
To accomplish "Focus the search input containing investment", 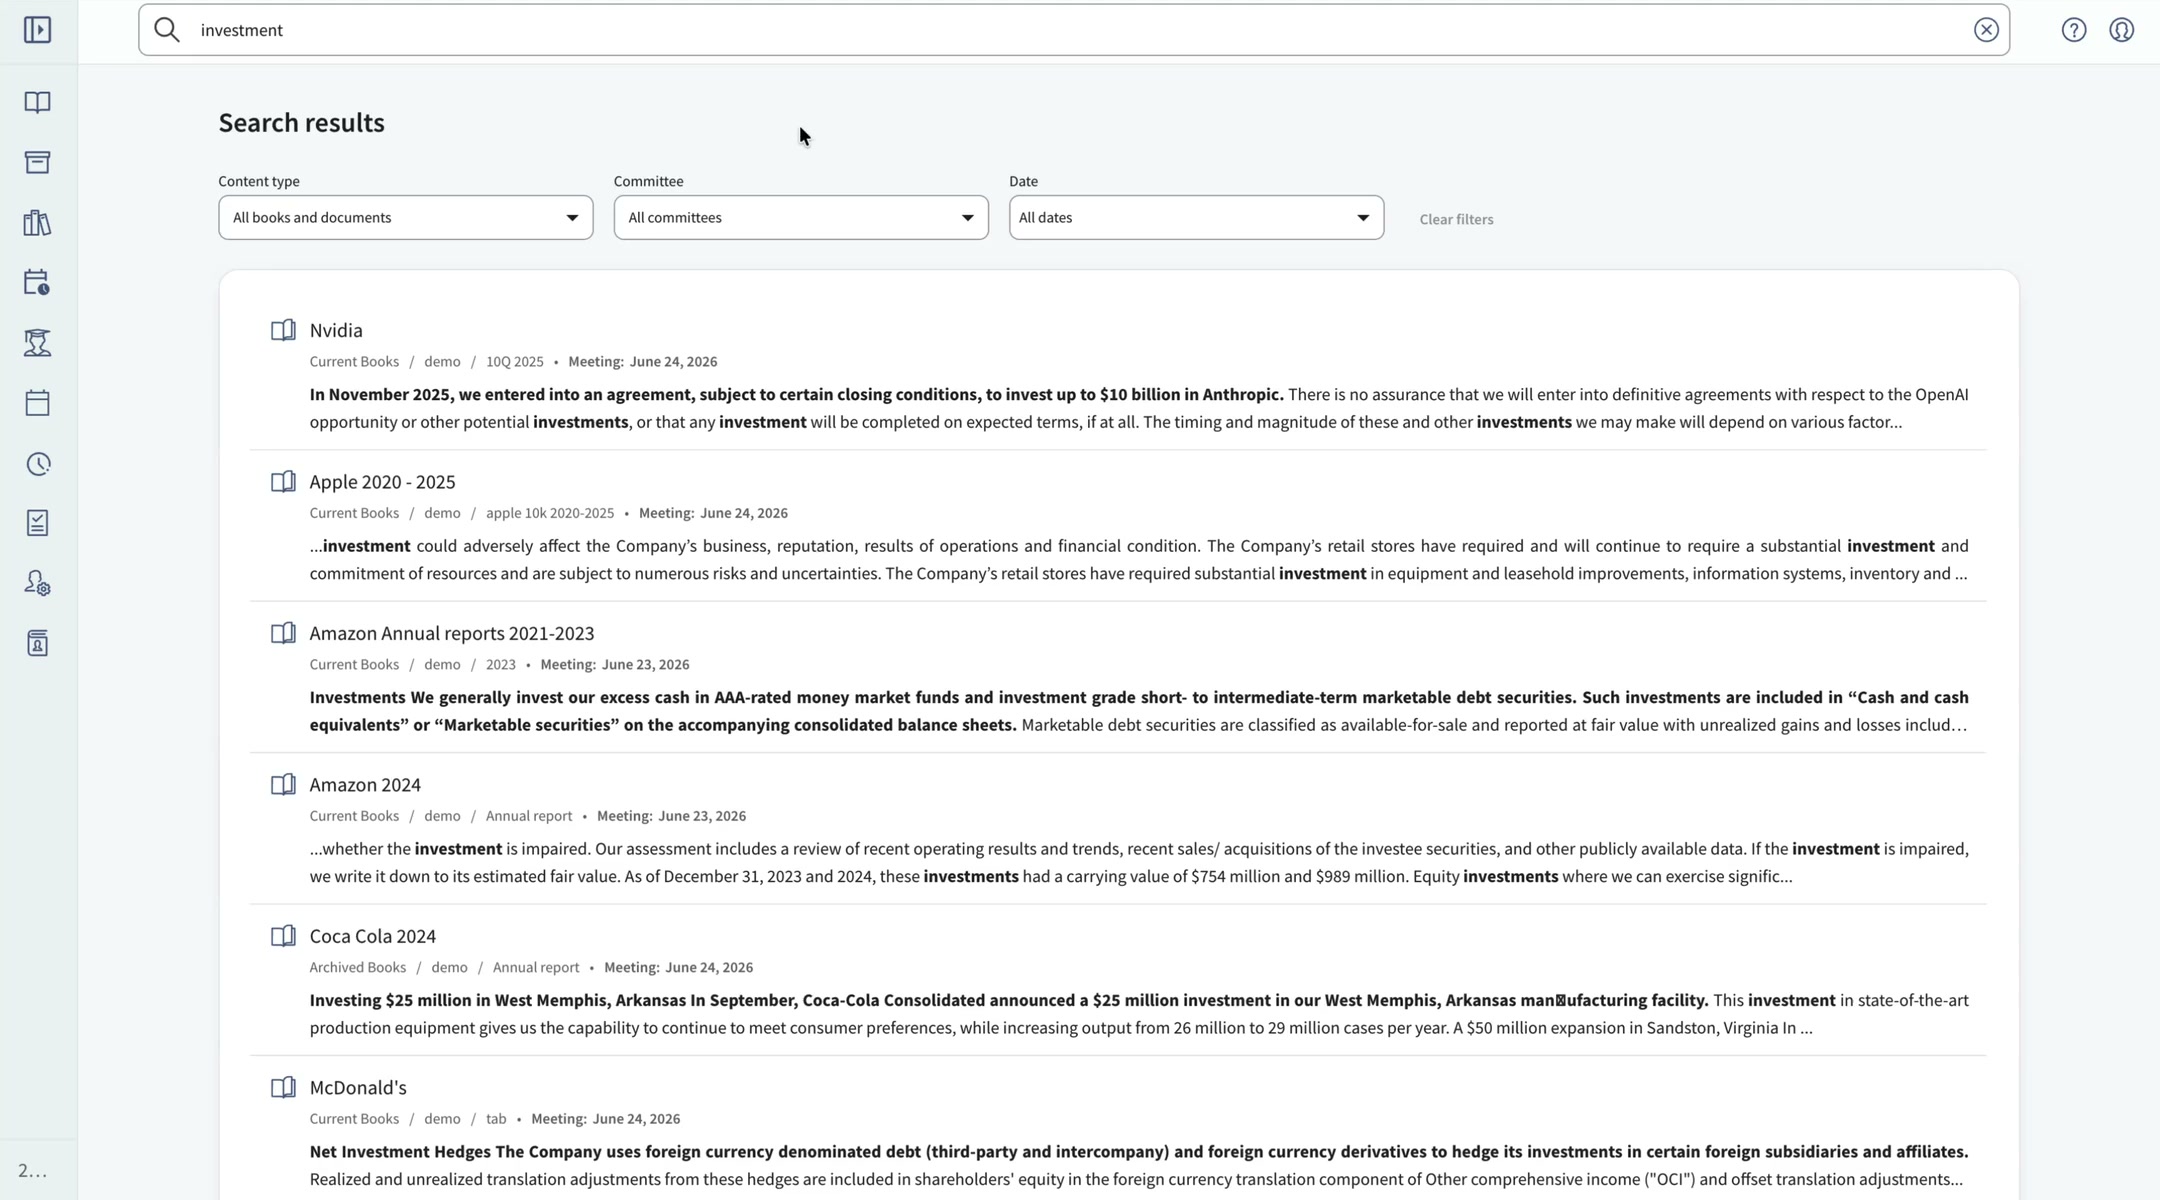I will pos(1074,30).
